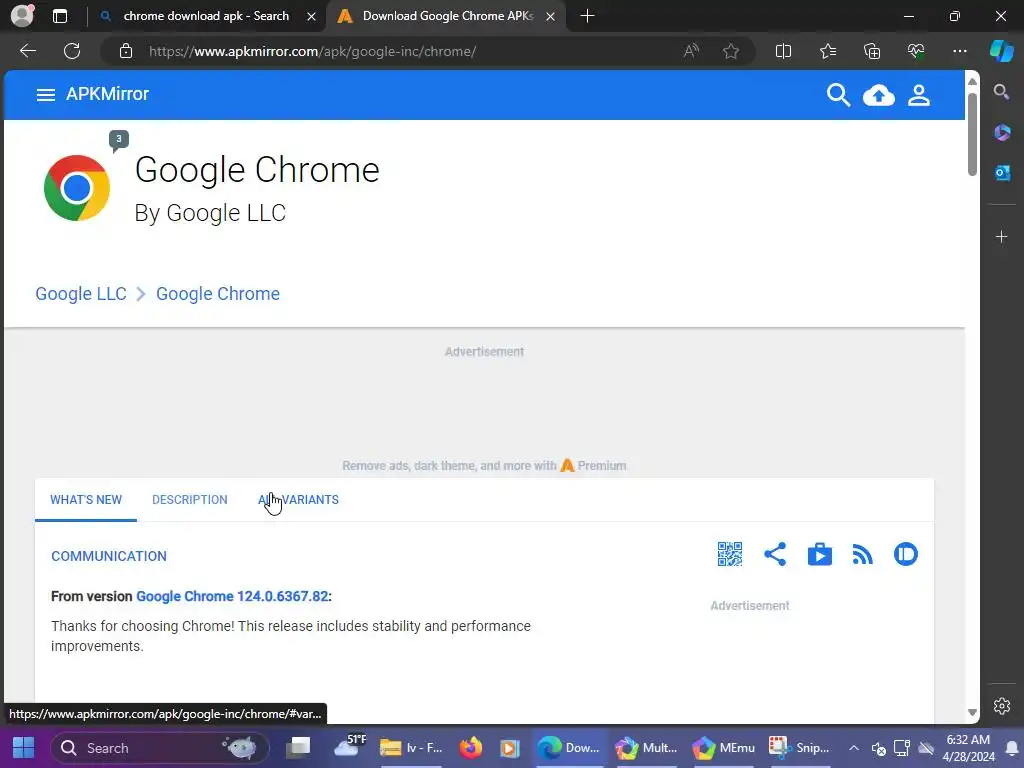Click the Read aloud icon in address bar
Image resolution: width=1024 pixels, height=768 pixels.
[691, 51]
